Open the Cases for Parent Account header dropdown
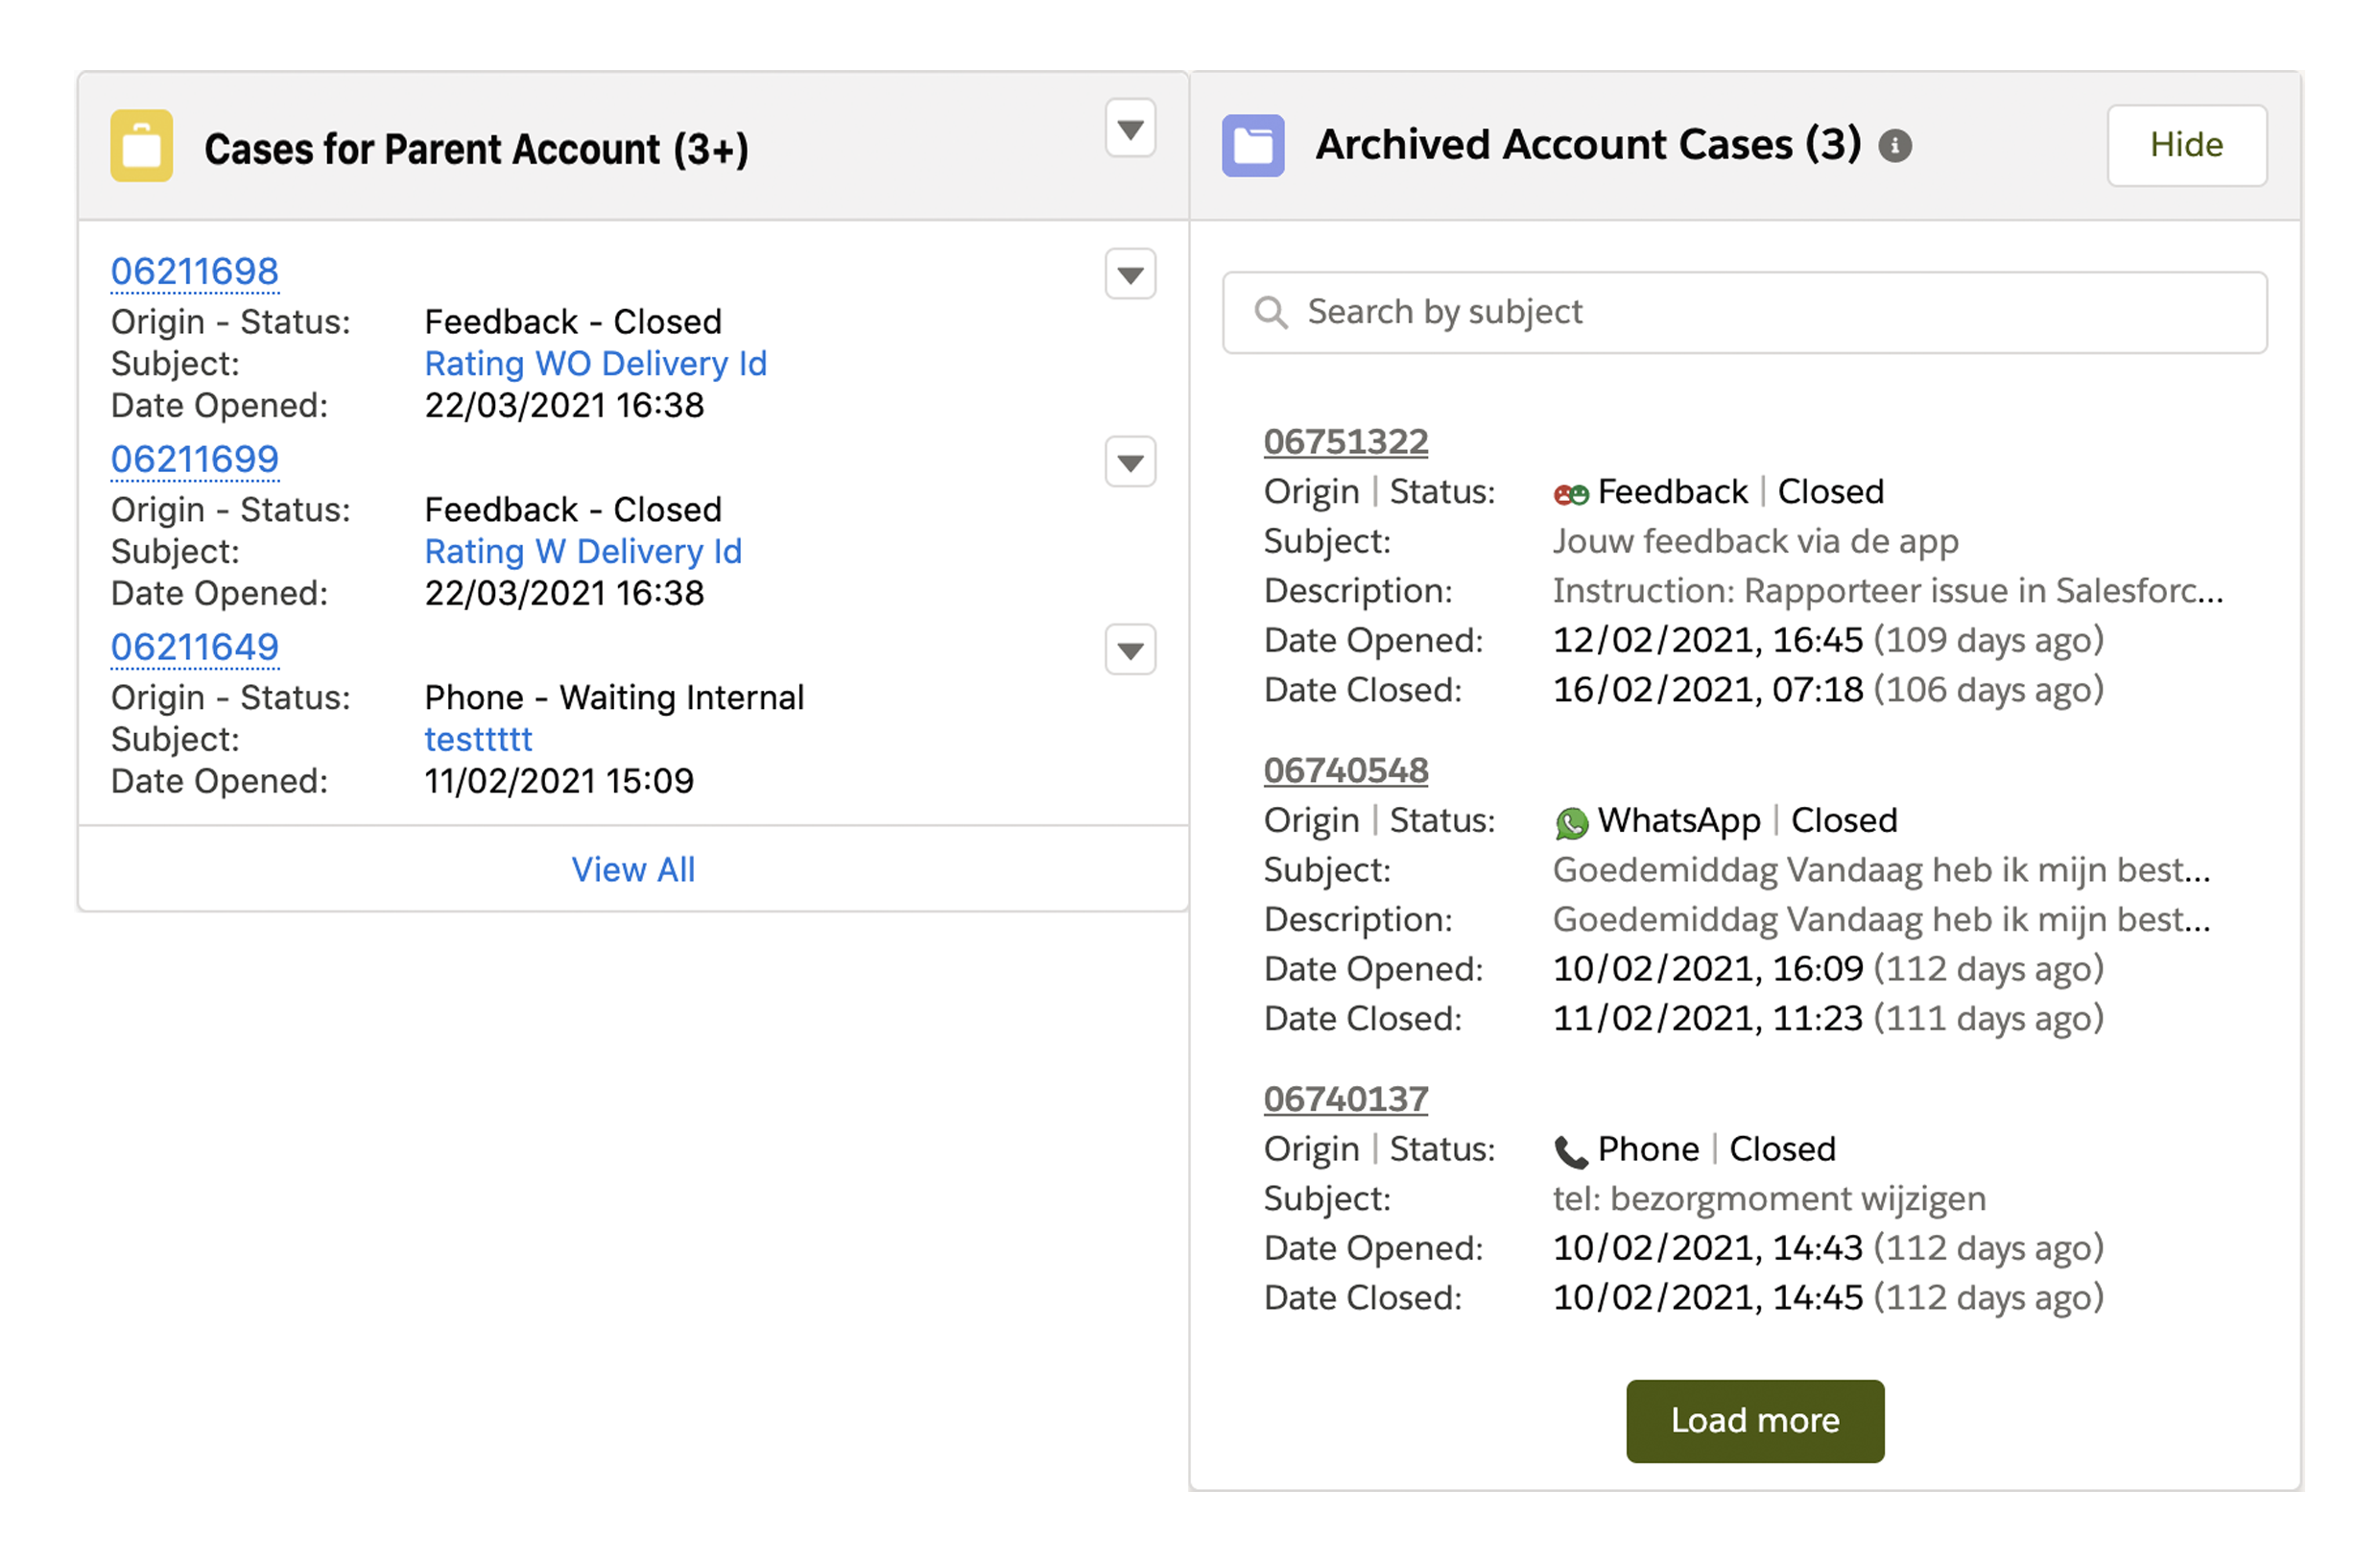Screen dimensions: 2380x1562 (1130, 129)
